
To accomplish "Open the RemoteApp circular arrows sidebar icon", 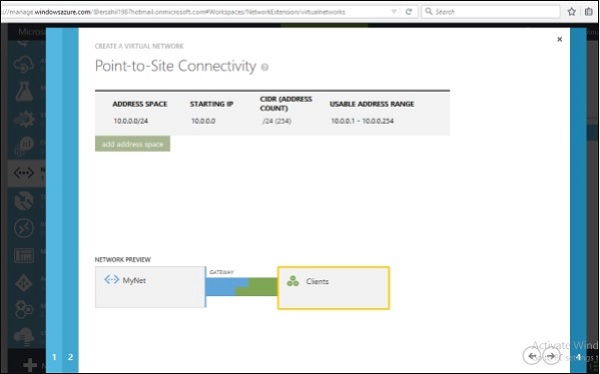I will pos(24,228).
